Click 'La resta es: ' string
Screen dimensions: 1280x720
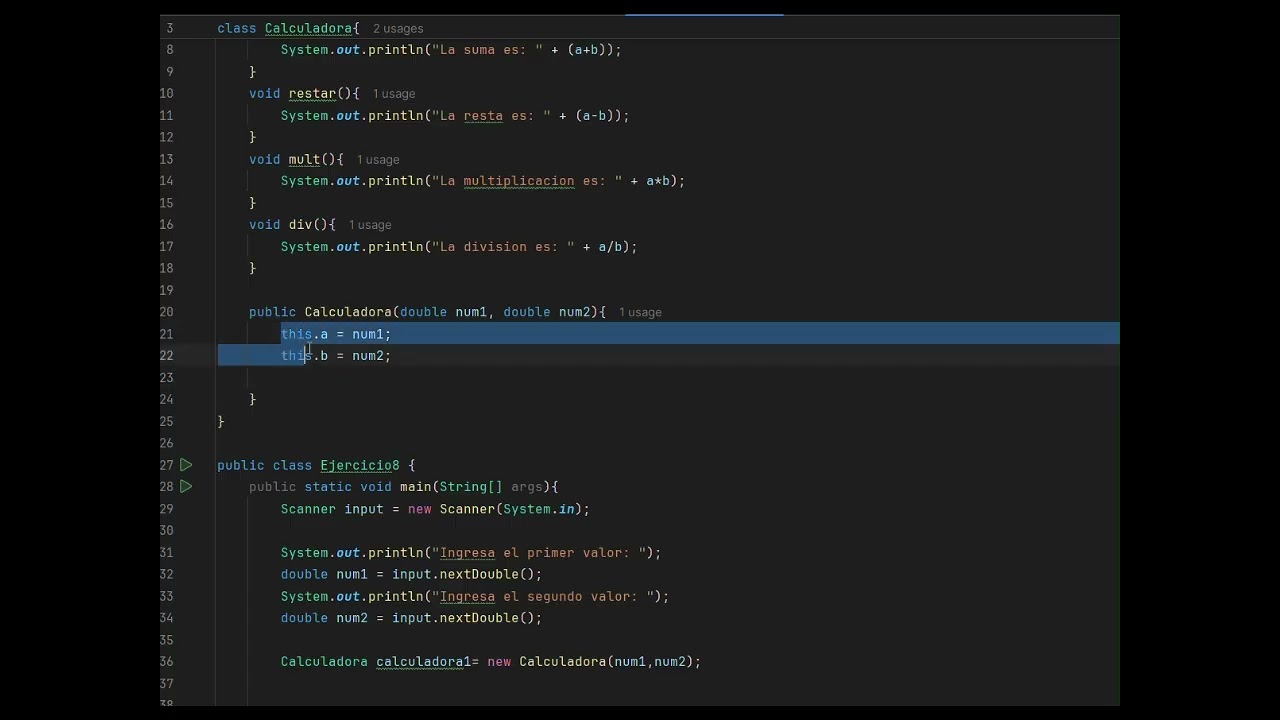[x=491, y=116]
